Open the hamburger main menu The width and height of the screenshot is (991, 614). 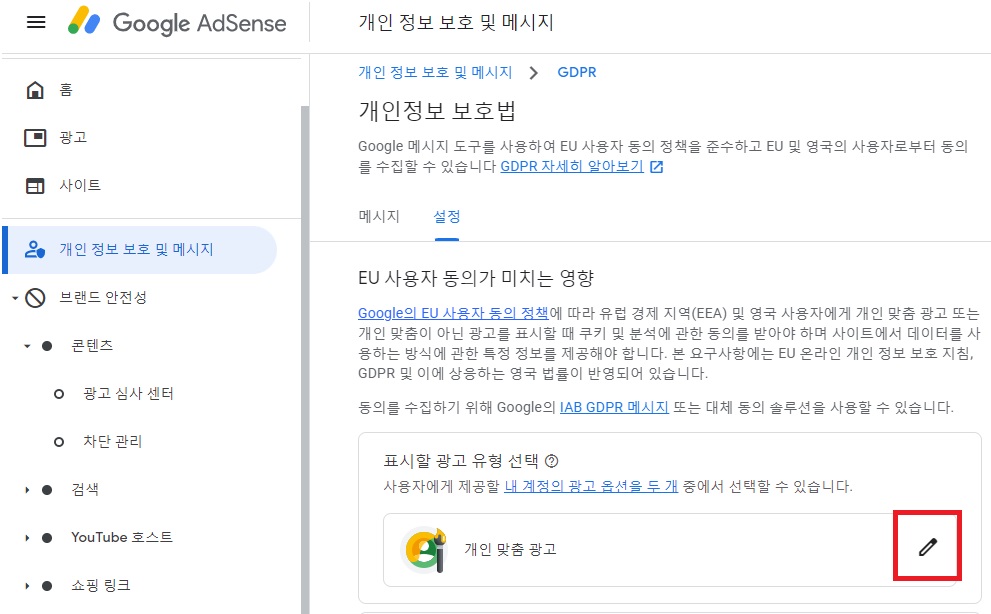[x=36, y=23]
